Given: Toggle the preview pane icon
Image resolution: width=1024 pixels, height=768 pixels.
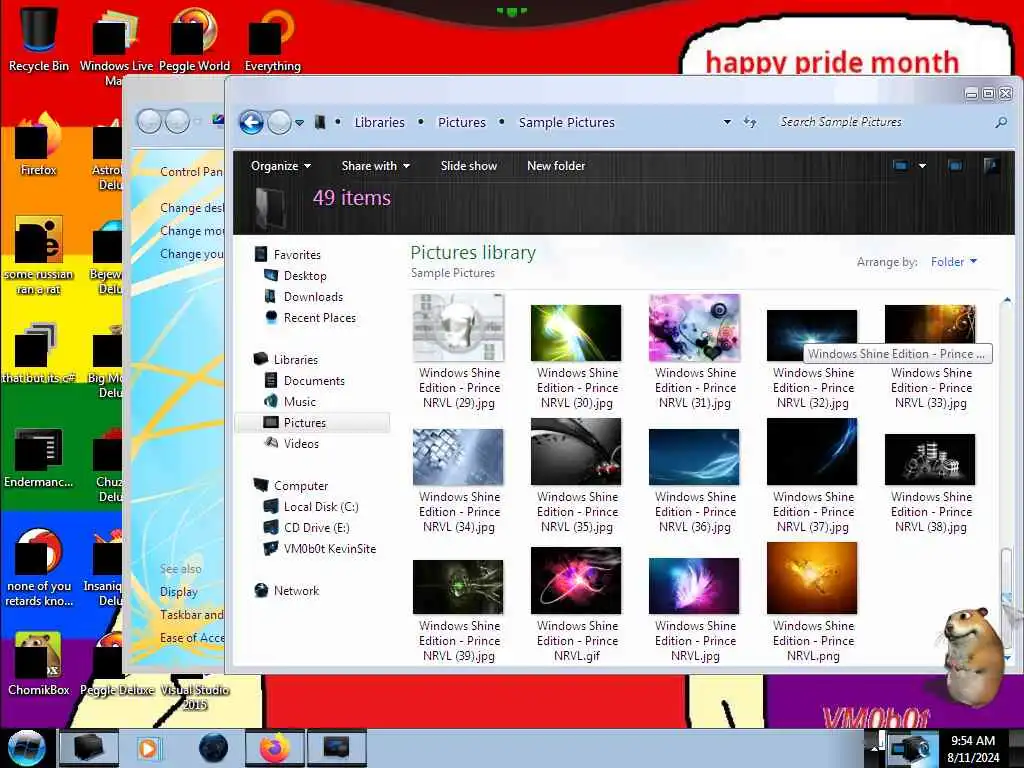Looking at the screenshot, I should (x=955, y=166).
